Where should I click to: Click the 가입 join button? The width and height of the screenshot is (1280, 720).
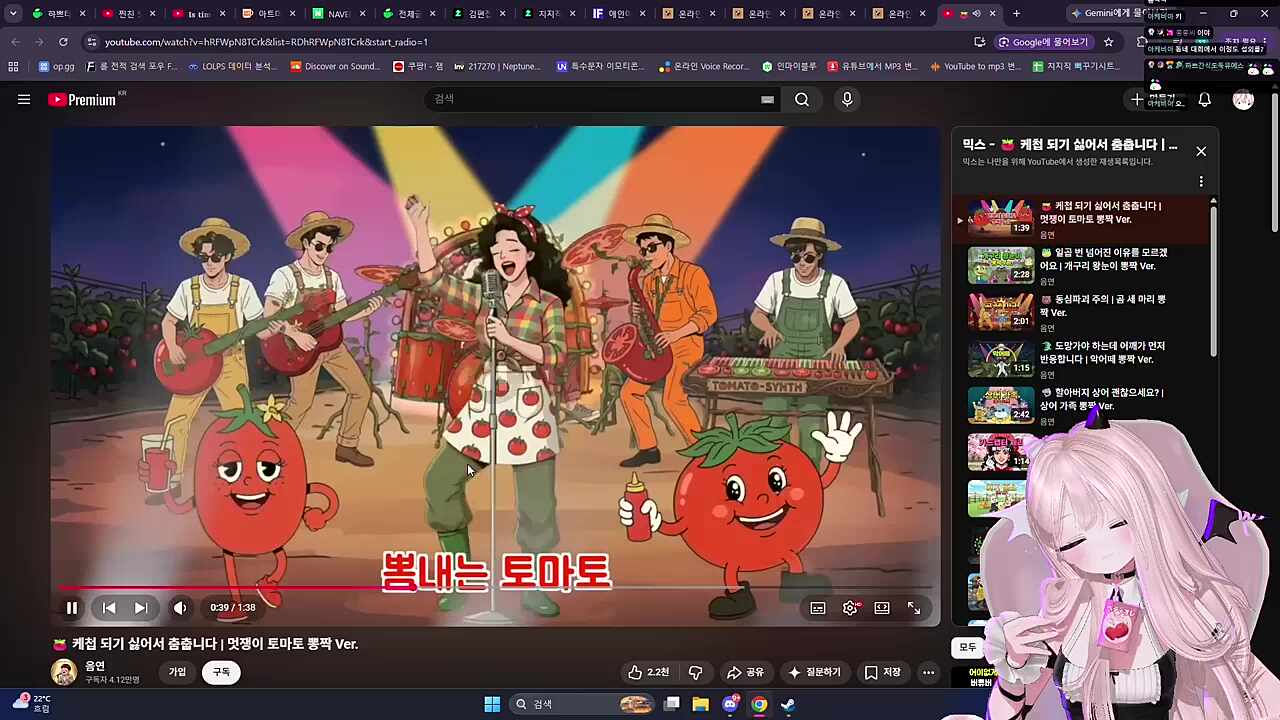(x=177, y=672)
